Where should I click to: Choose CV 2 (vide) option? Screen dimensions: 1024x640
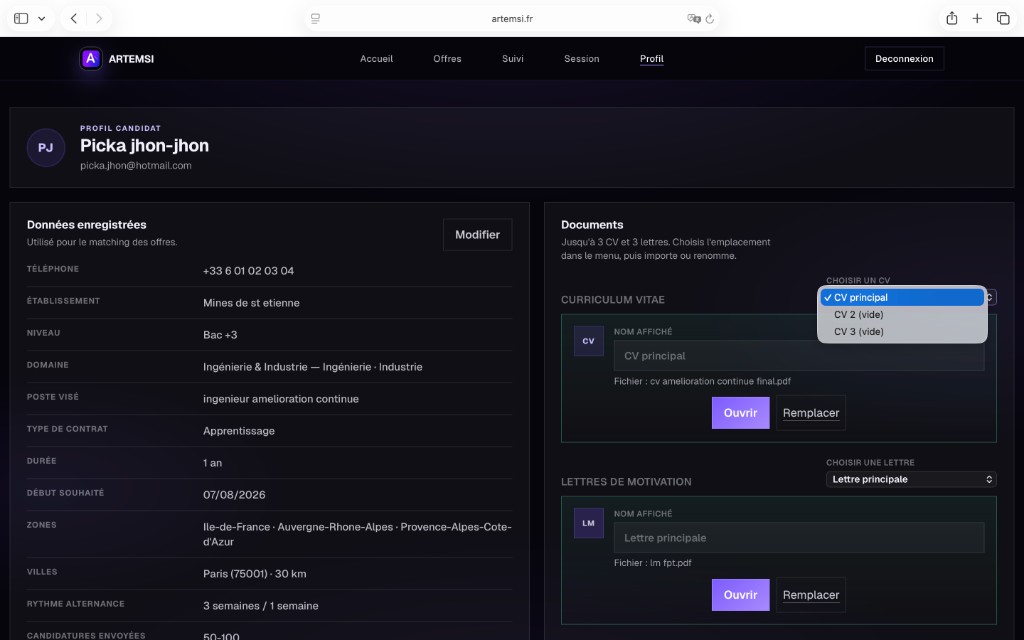902,314
